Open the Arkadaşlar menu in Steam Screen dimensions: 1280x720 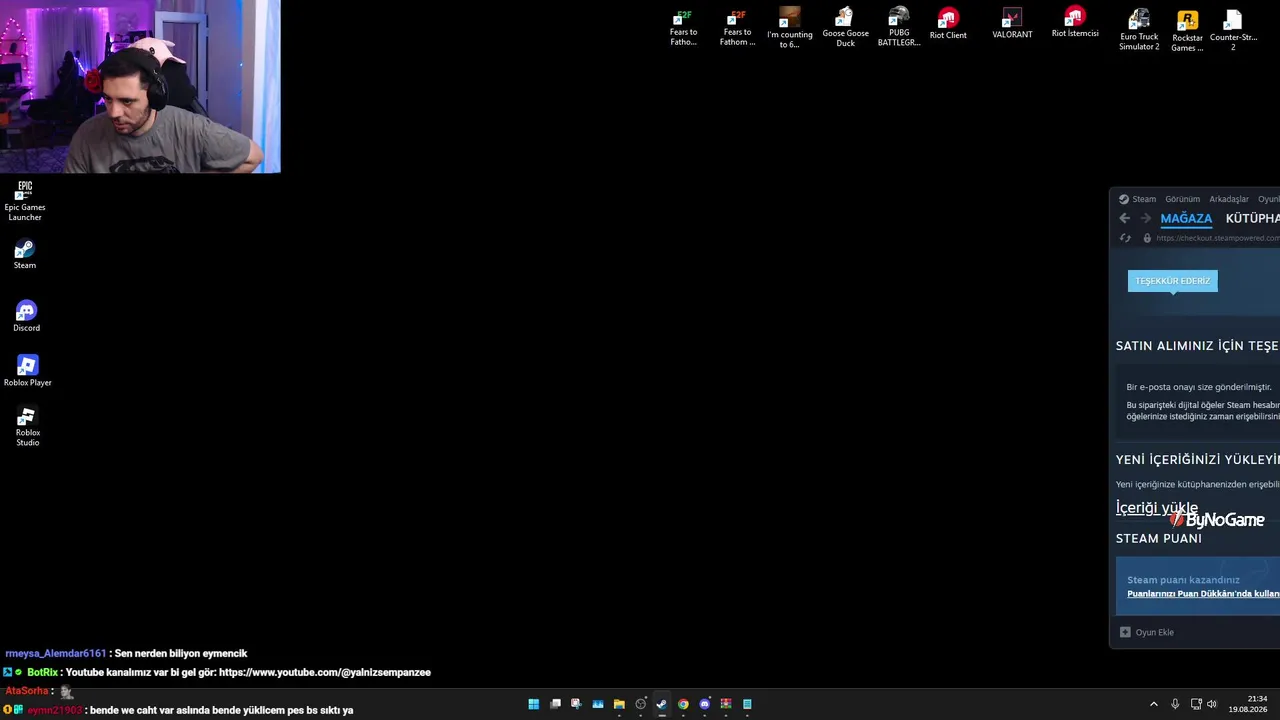click(x=1229, y=199)
